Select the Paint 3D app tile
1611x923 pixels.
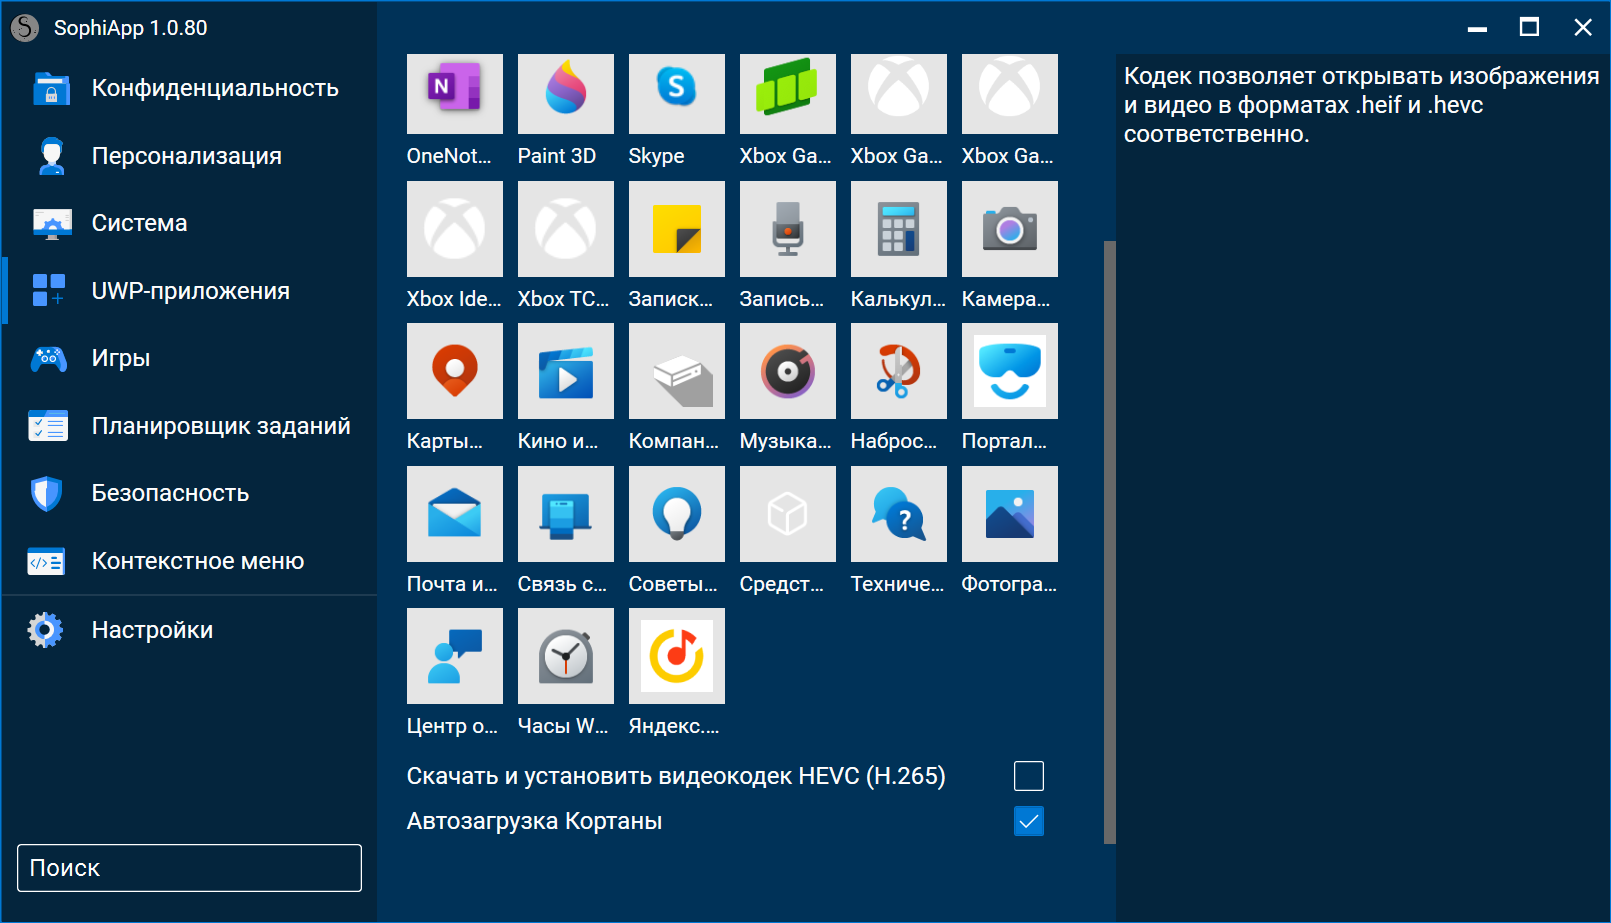(x=565, y=94)
